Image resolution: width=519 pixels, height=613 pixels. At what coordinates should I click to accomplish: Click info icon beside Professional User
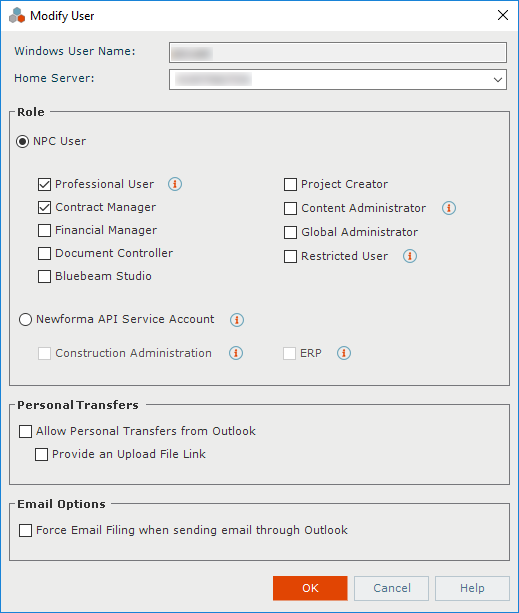[175, 184]
